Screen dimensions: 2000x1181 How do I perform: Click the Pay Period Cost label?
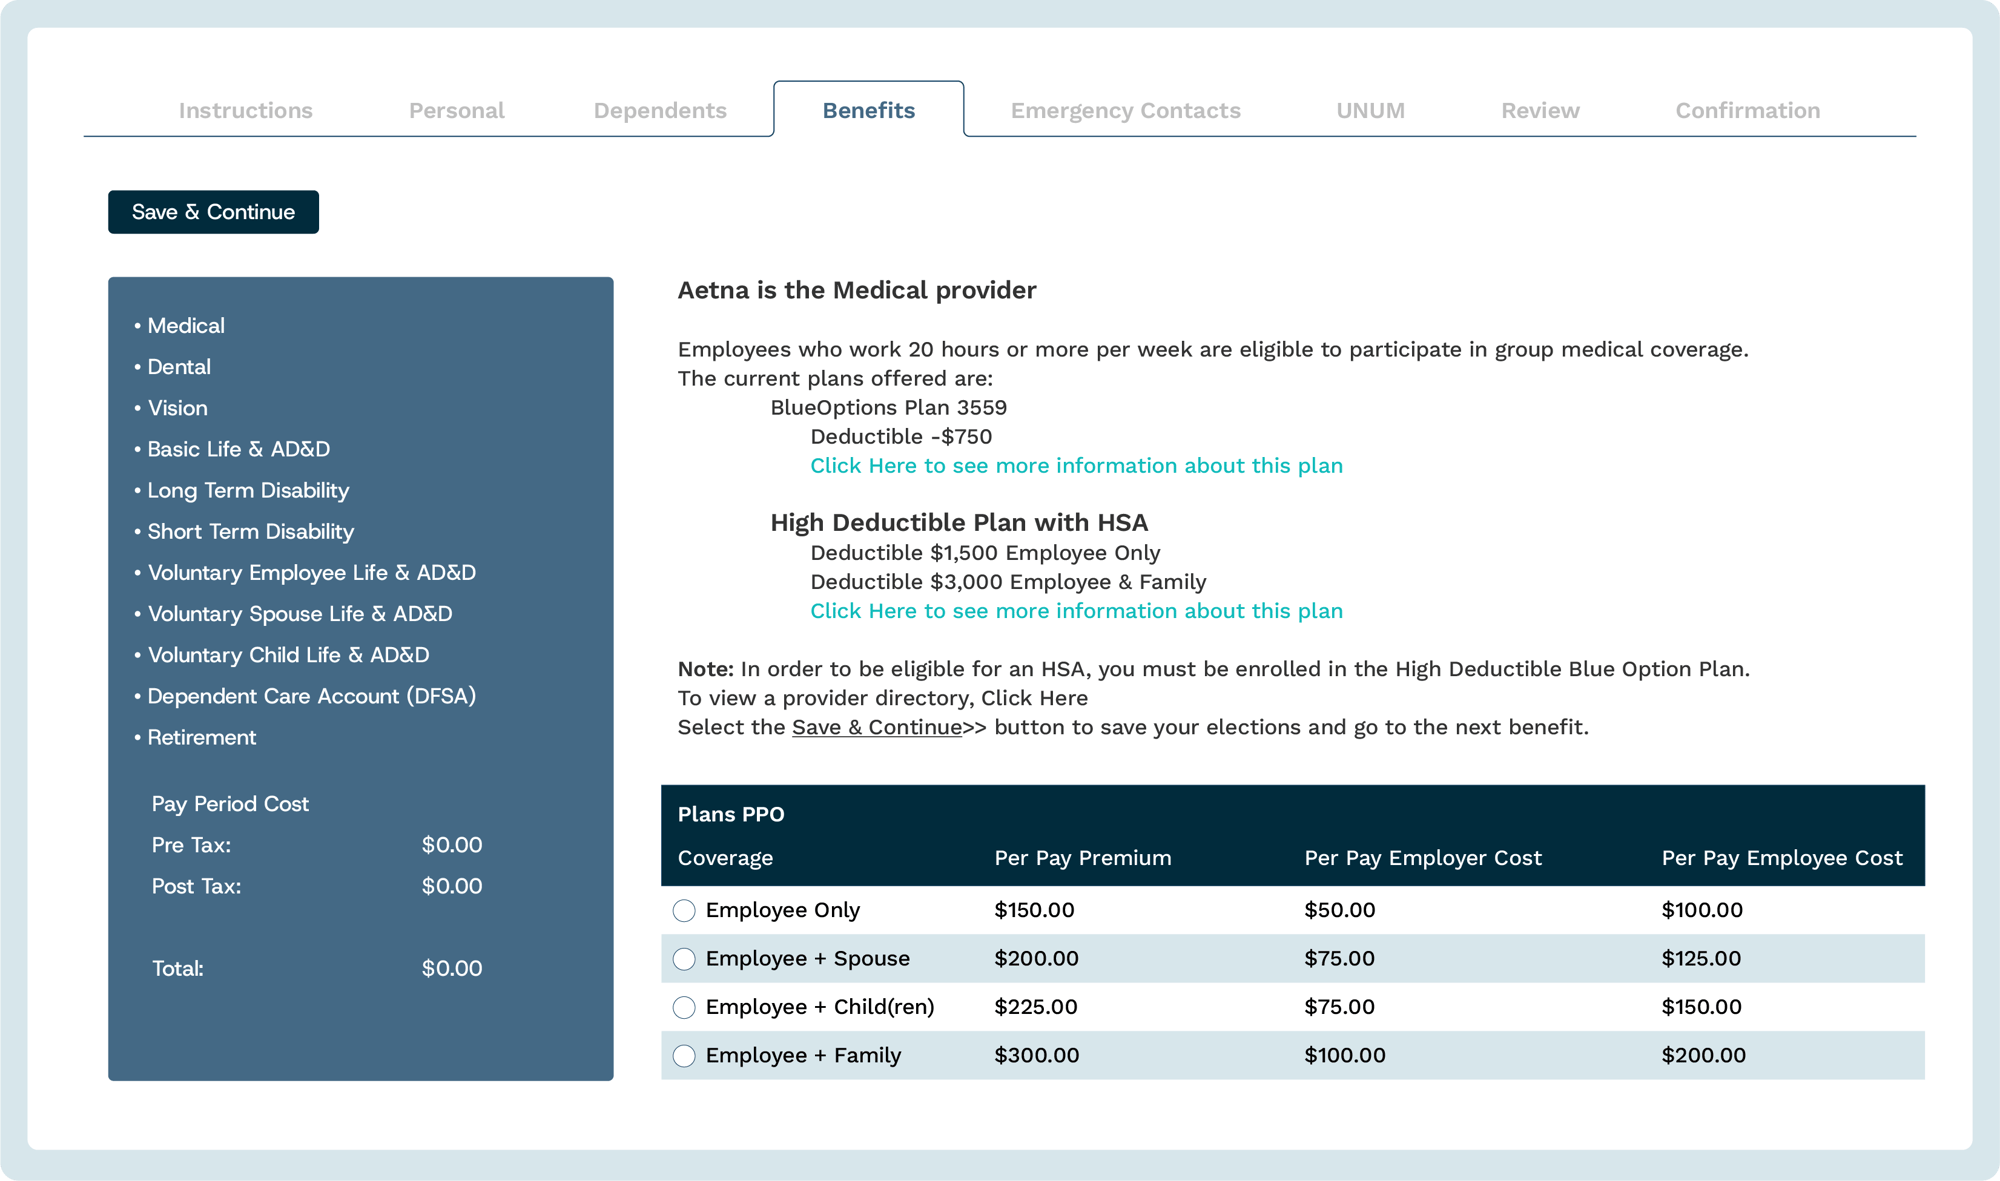(x=230, y=804)
